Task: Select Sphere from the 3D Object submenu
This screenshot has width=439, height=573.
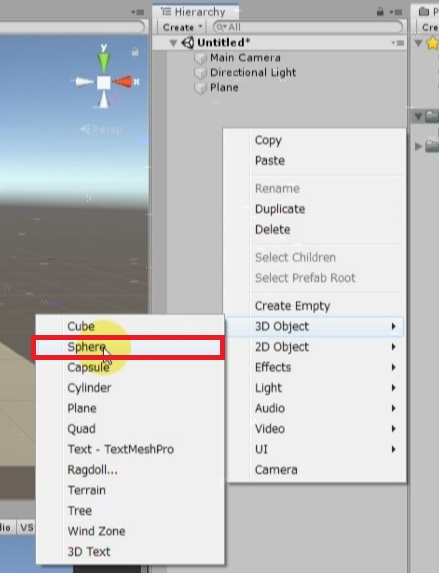Action: click(129, 347)
